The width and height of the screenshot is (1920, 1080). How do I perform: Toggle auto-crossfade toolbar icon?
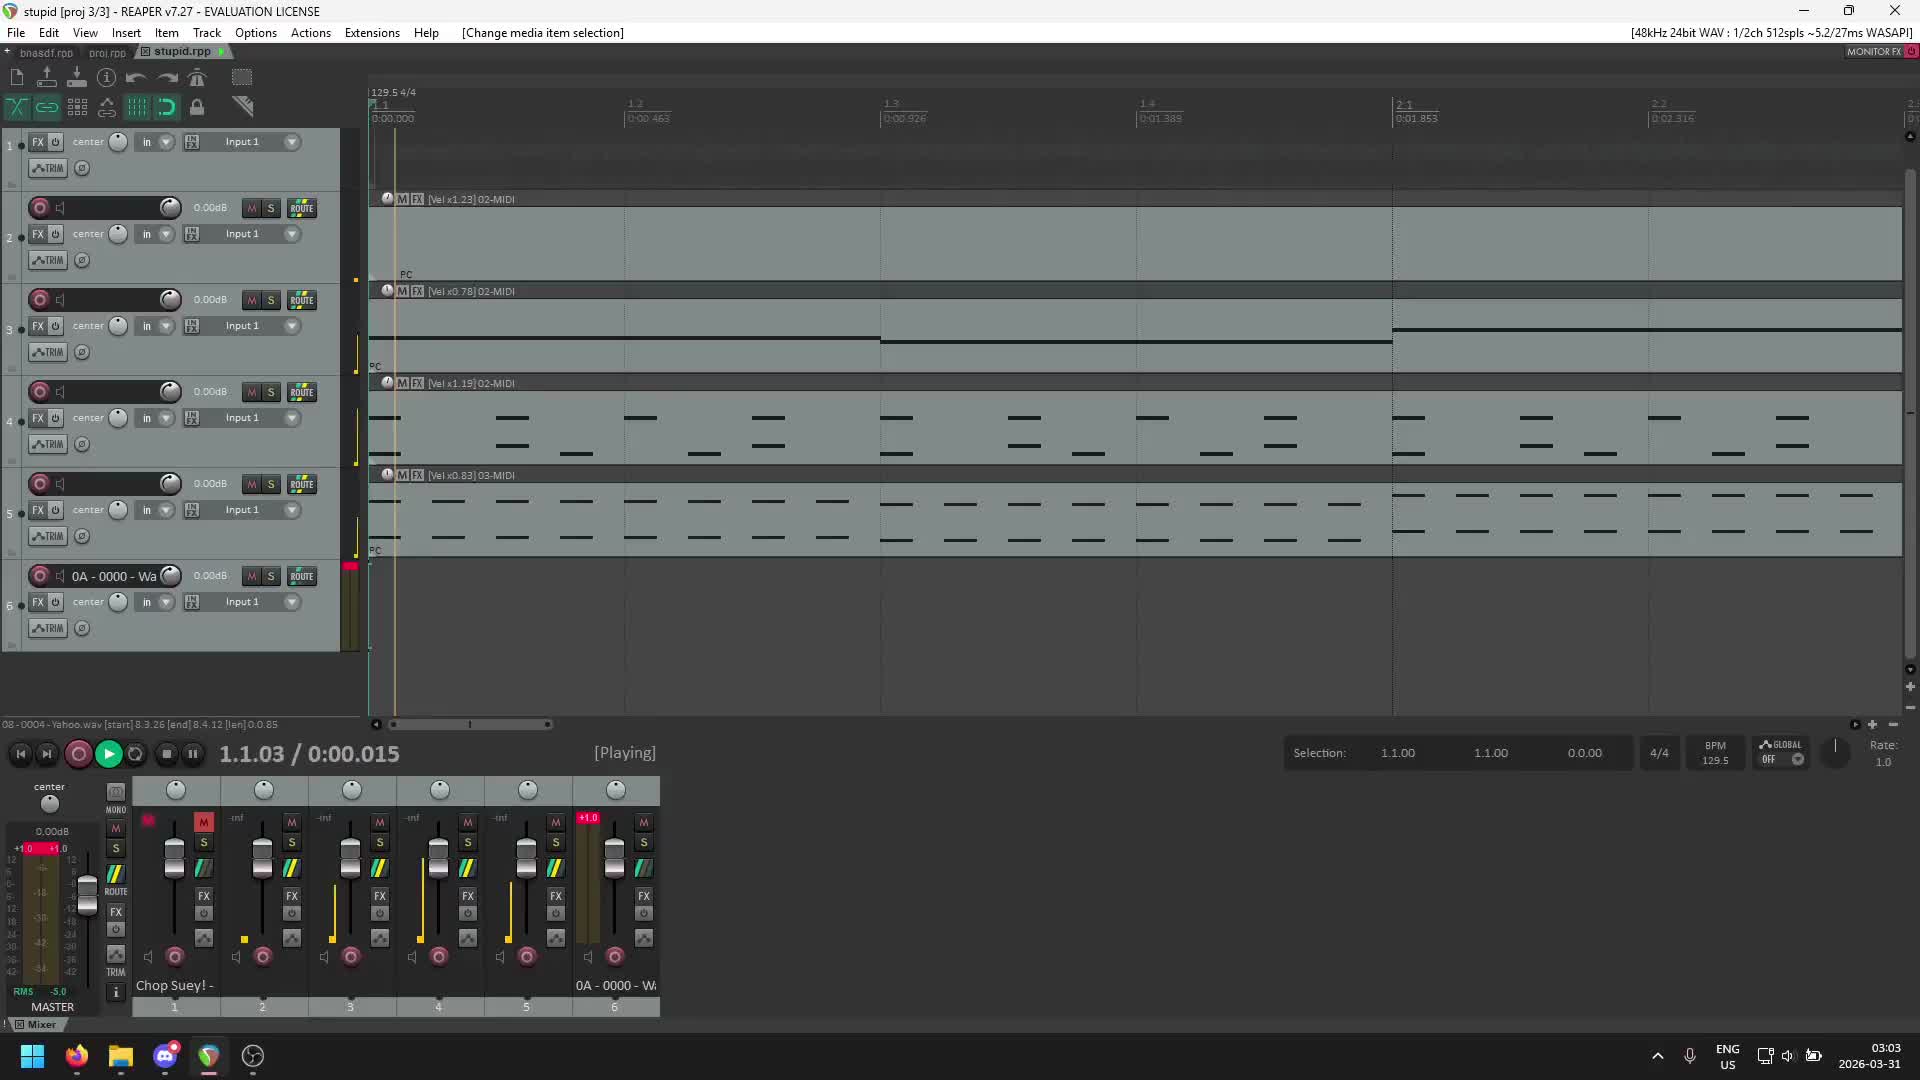17,107
